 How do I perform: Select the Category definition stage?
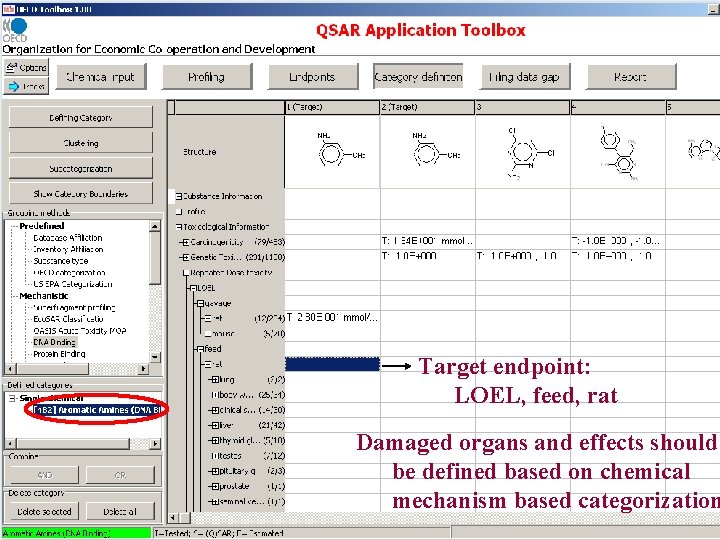[418, 76]
